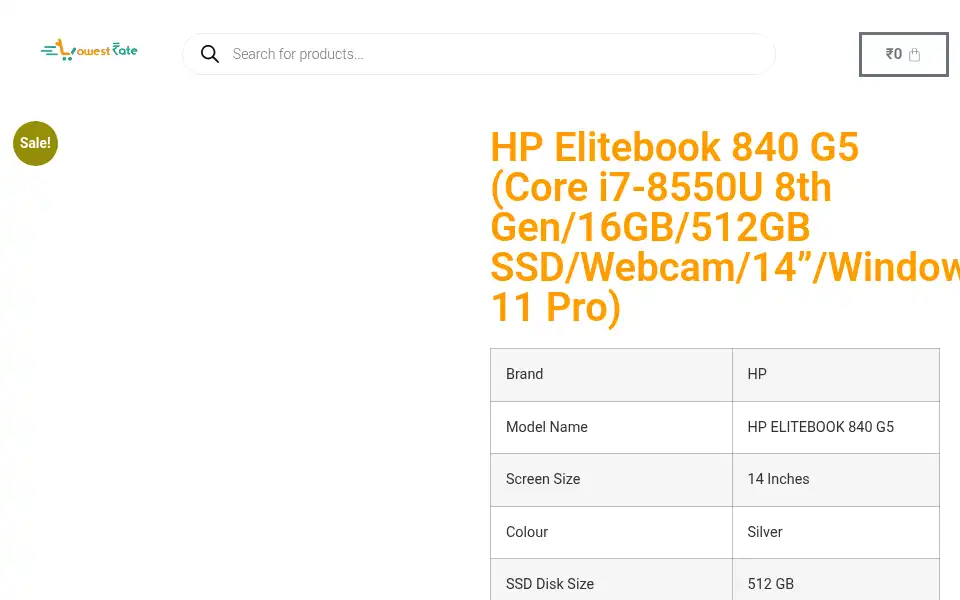Viewport: 960px width, 600px height.
Task: Click the rupee amount in cart button
Action: point(893,54)
